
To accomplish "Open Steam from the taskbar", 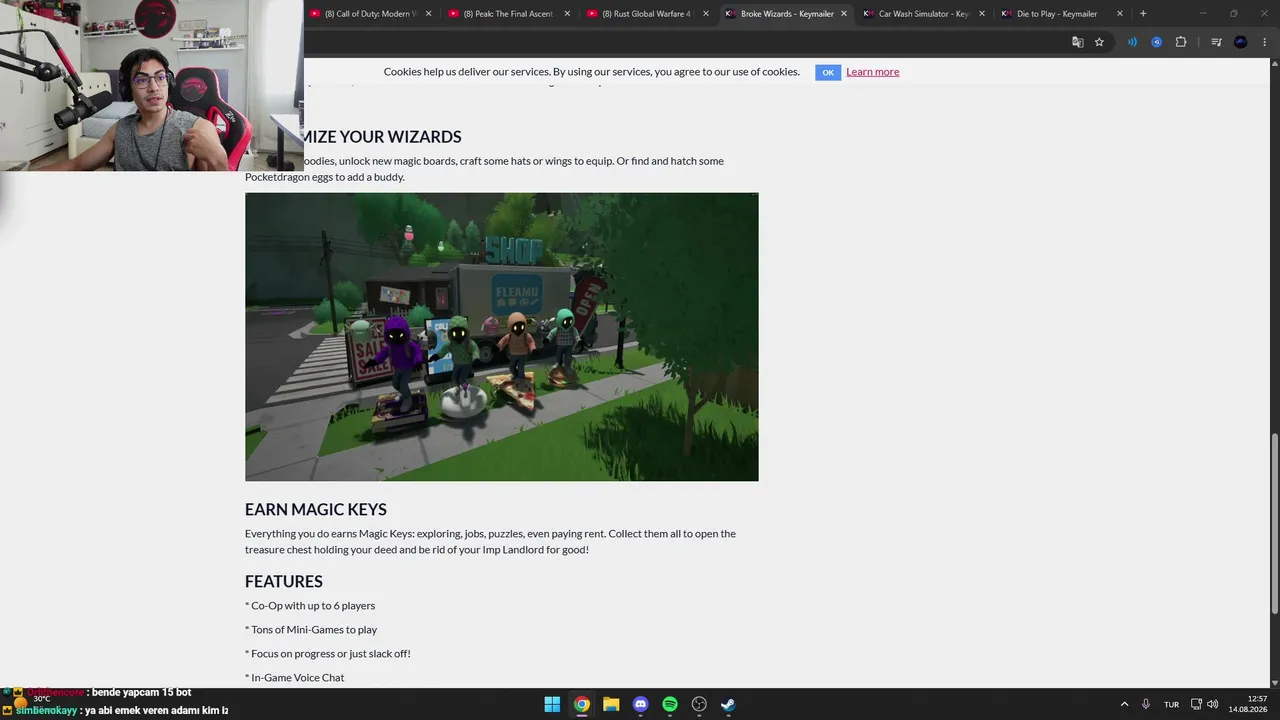I will (729, 704).
